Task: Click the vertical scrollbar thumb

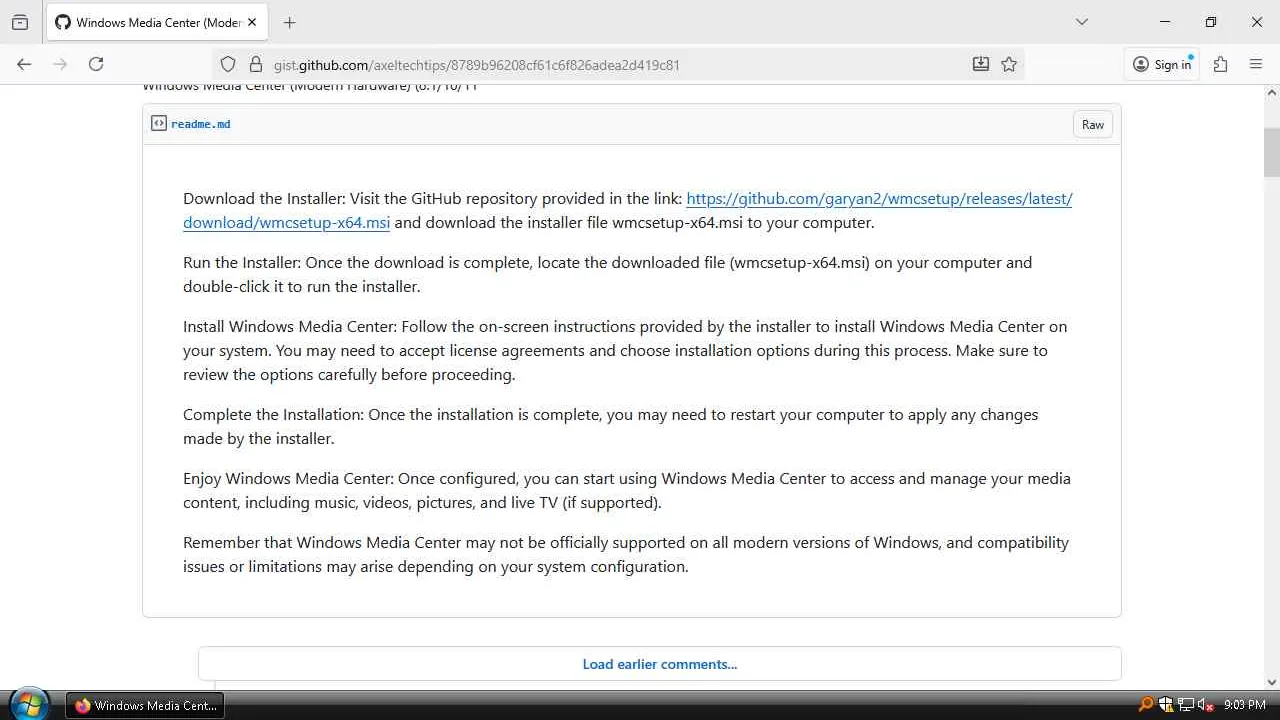Action: pos(1272,152)
